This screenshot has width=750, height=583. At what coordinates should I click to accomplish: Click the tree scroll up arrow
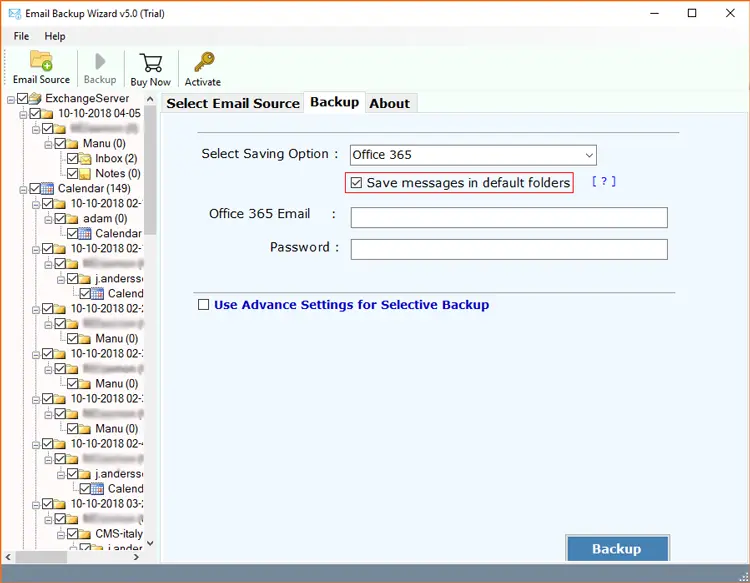coord(150,99)
